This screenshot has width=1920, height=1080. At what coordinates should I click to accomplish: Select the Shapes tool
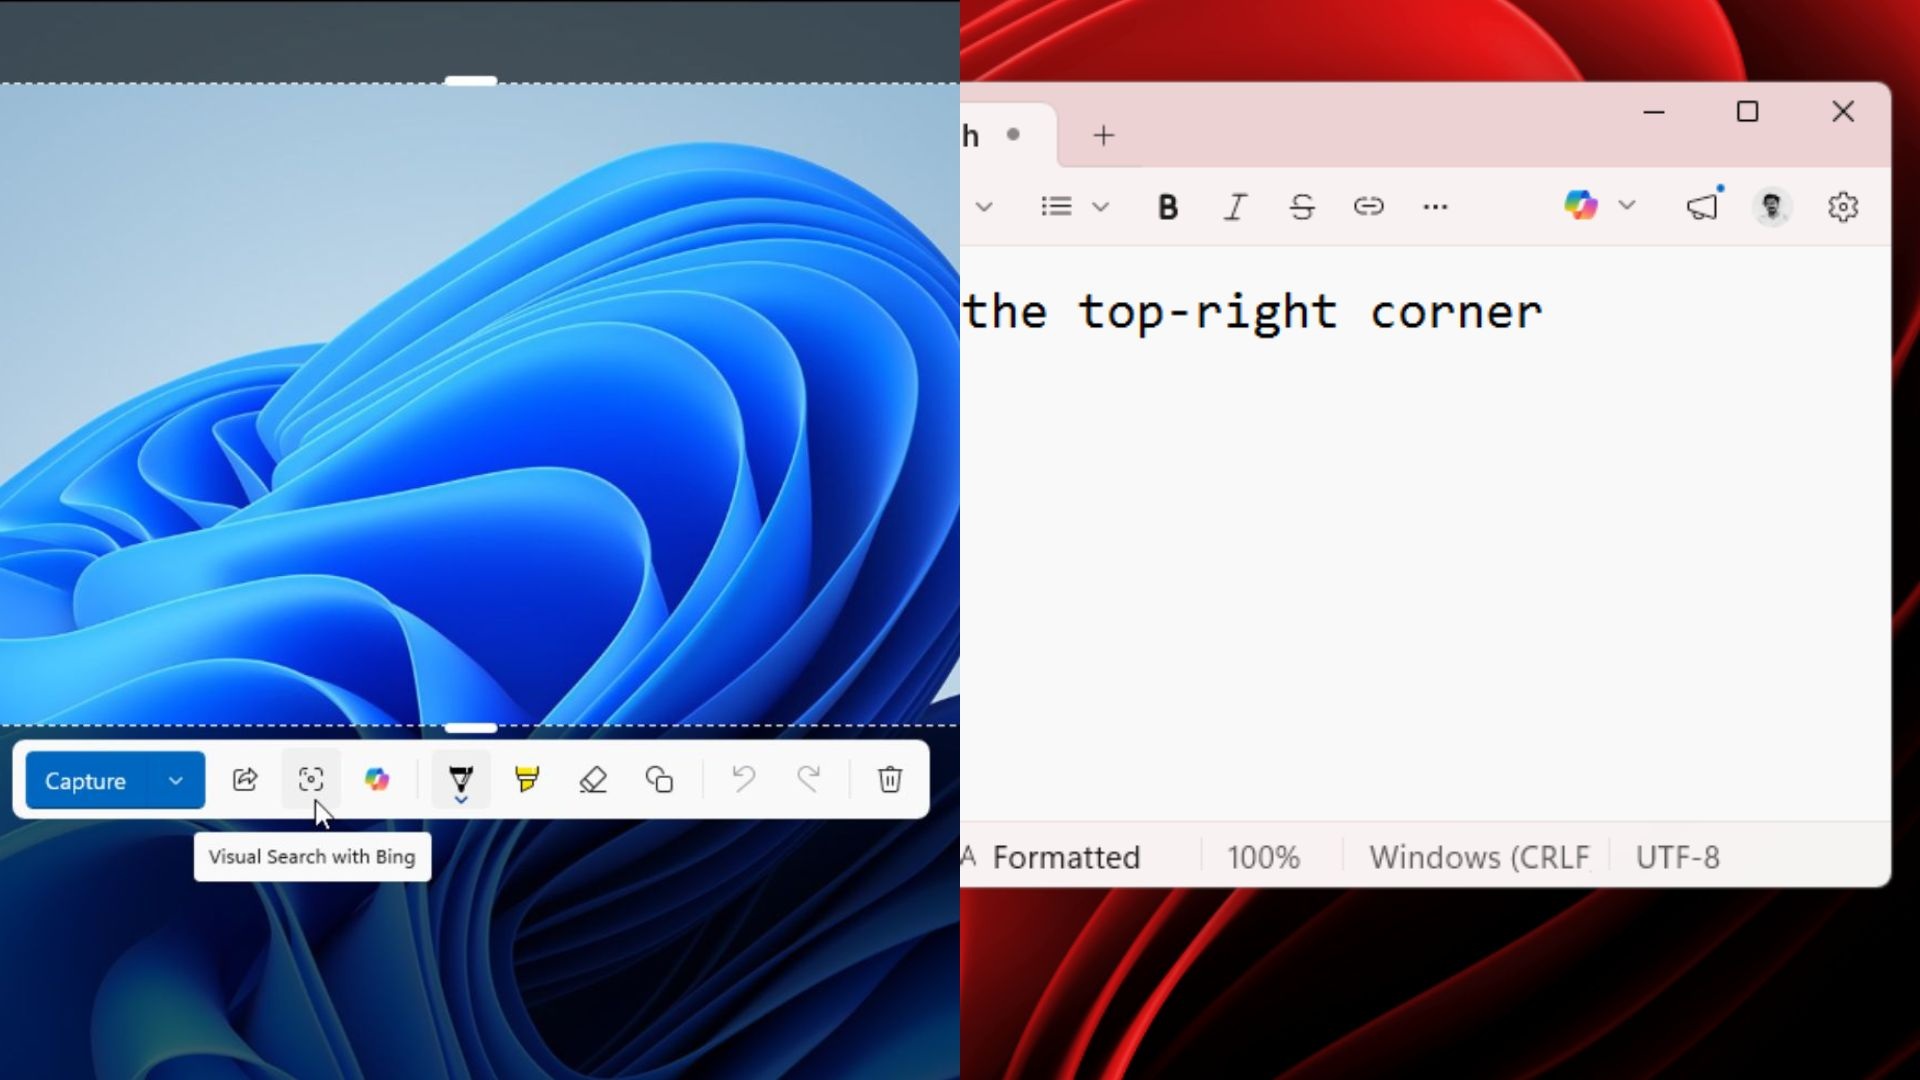tap(659, 780)
